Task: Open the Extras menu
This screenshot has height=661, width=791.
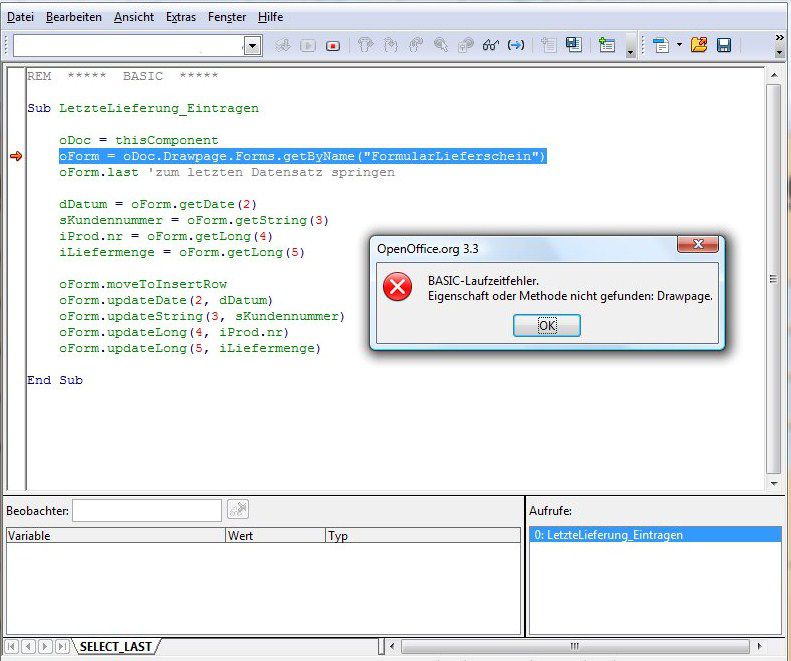Action: [x=181, y=17]
